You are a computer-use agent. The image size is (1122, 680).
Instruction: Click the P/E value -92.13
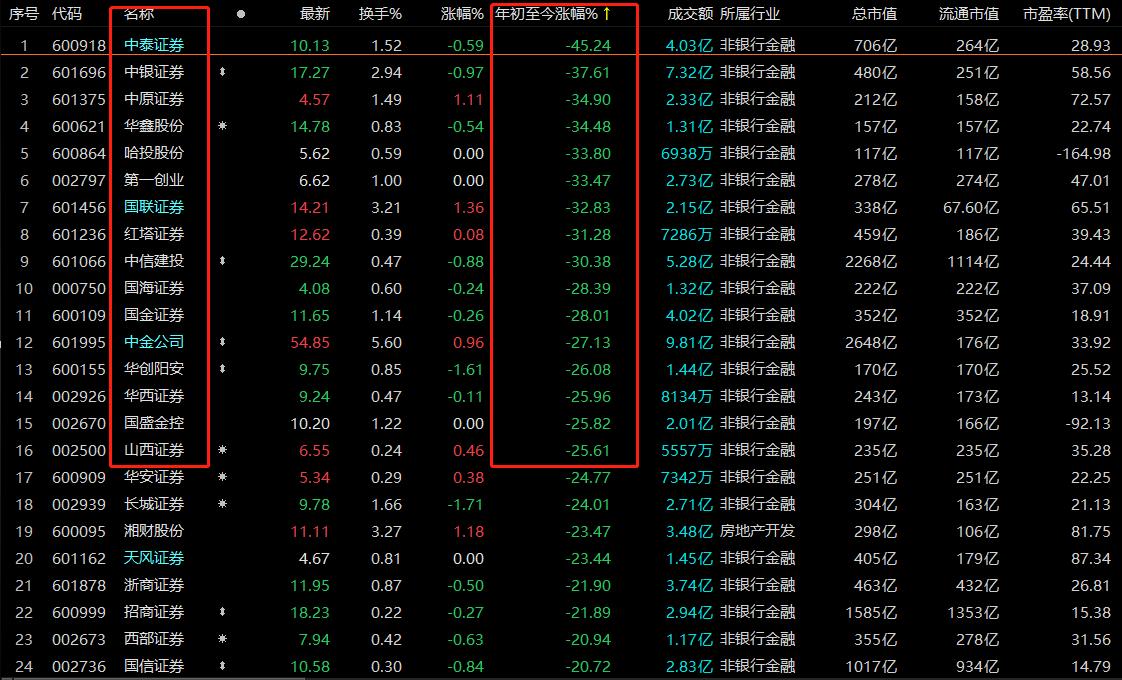pos(1088,423)
